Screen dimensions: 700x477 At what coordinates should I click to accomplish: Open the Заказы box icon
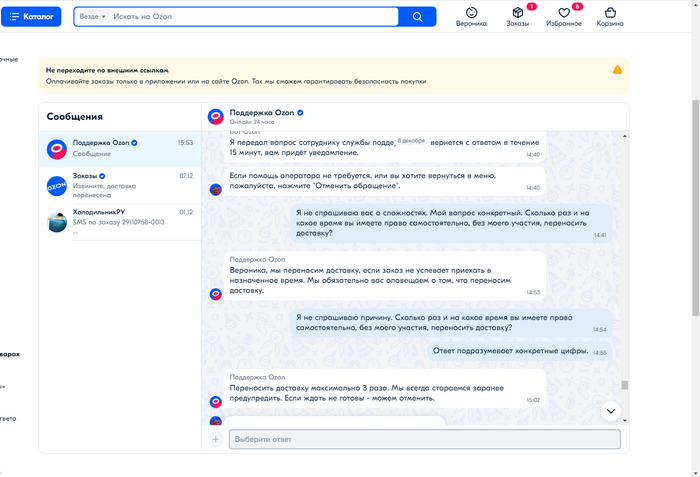[518, 17]
